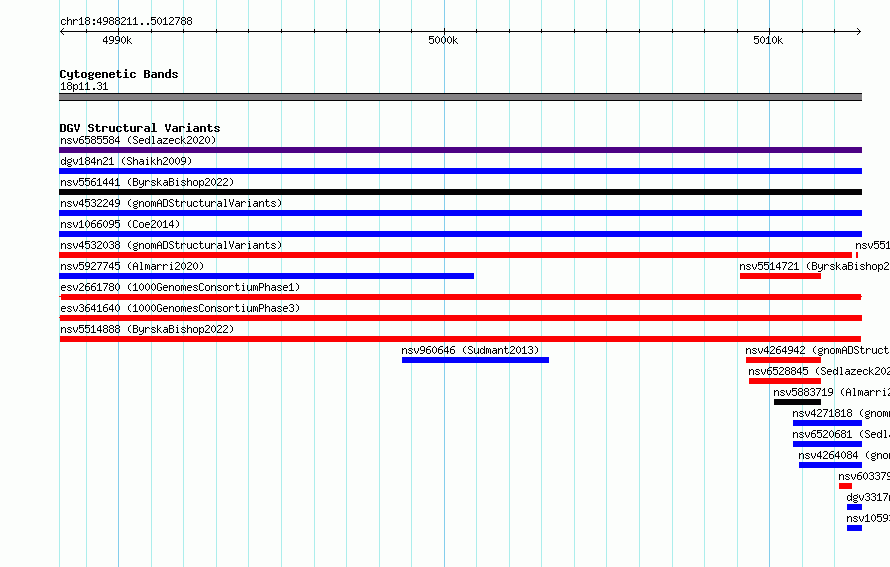Click the blue nsv4264084 variant bar
The height and width of the screenshot is (567, 890).
[x=830, y=465]
